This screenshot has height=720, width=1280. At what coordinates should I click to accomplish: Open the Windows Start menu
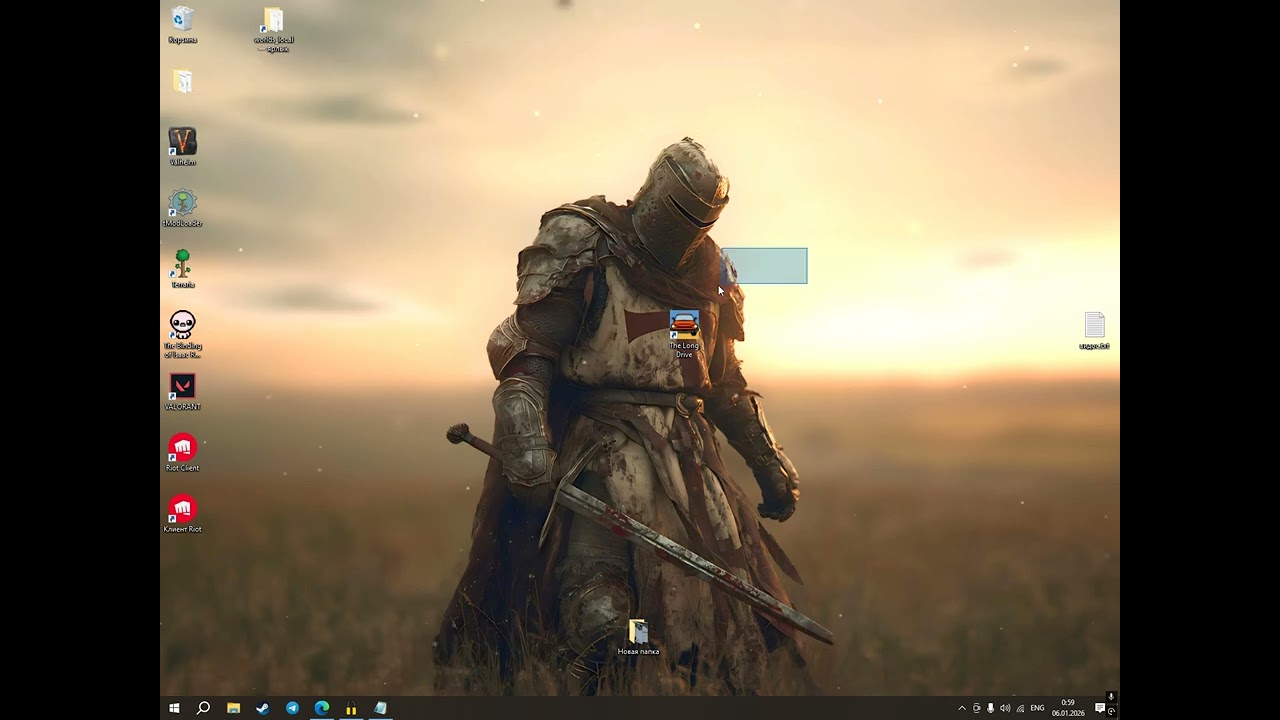click(x=174, y=708)
